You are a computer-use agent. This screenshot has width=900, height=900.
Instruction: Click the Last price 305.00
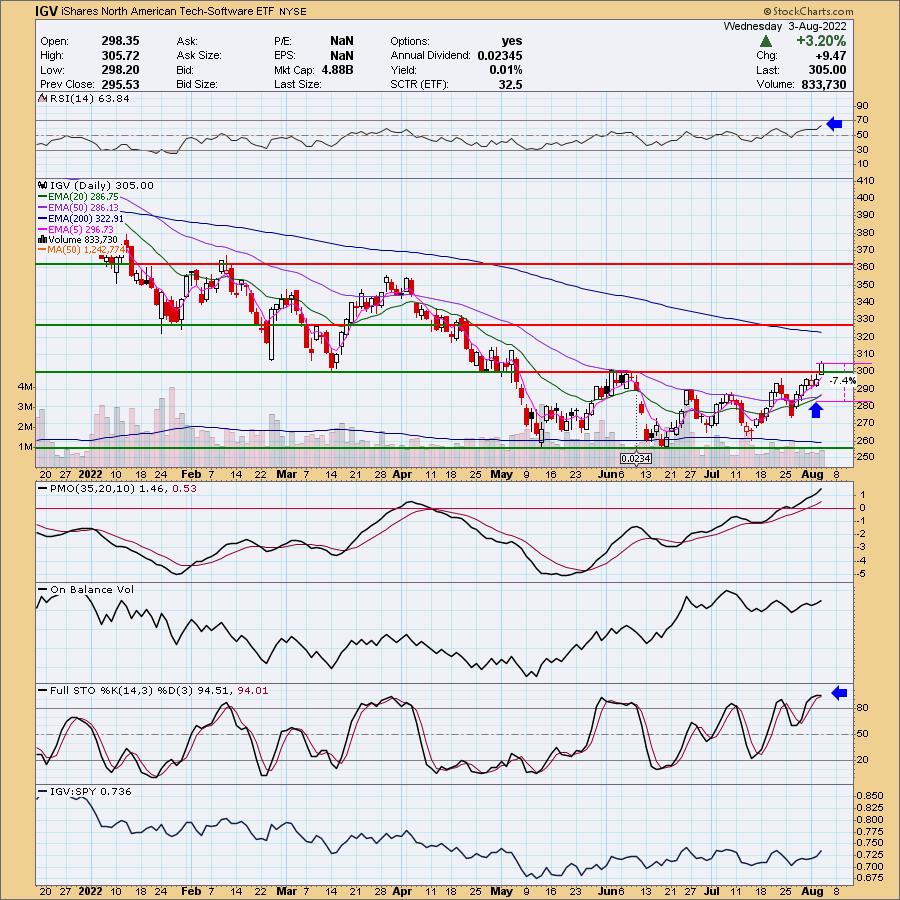[x=827, y=70]
